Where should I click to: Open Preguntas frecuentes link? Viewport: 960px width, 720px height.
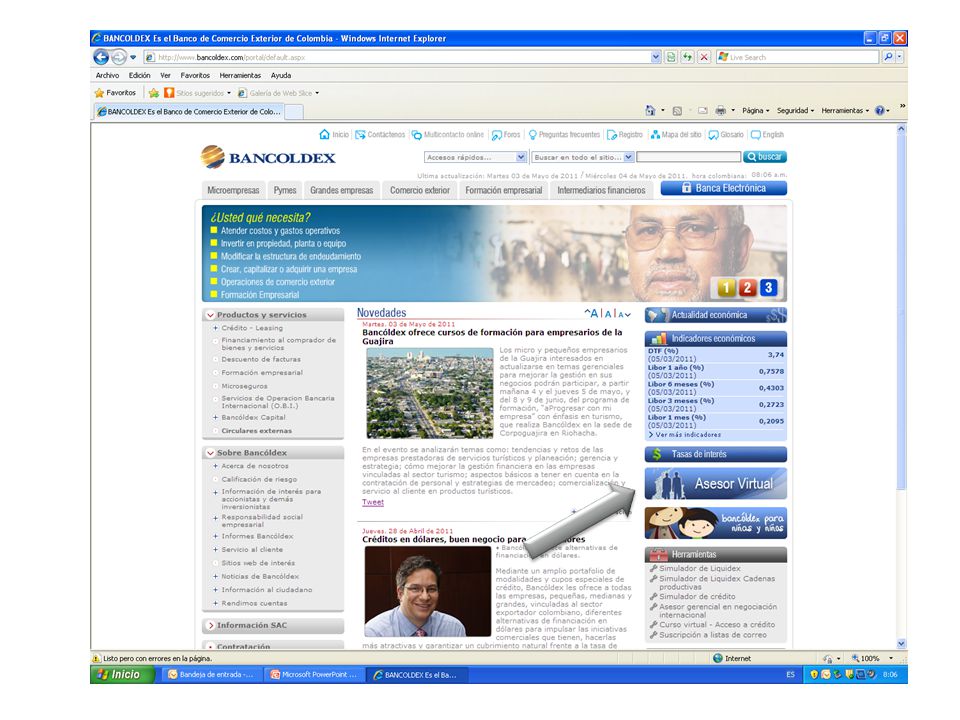coord(564,135)
